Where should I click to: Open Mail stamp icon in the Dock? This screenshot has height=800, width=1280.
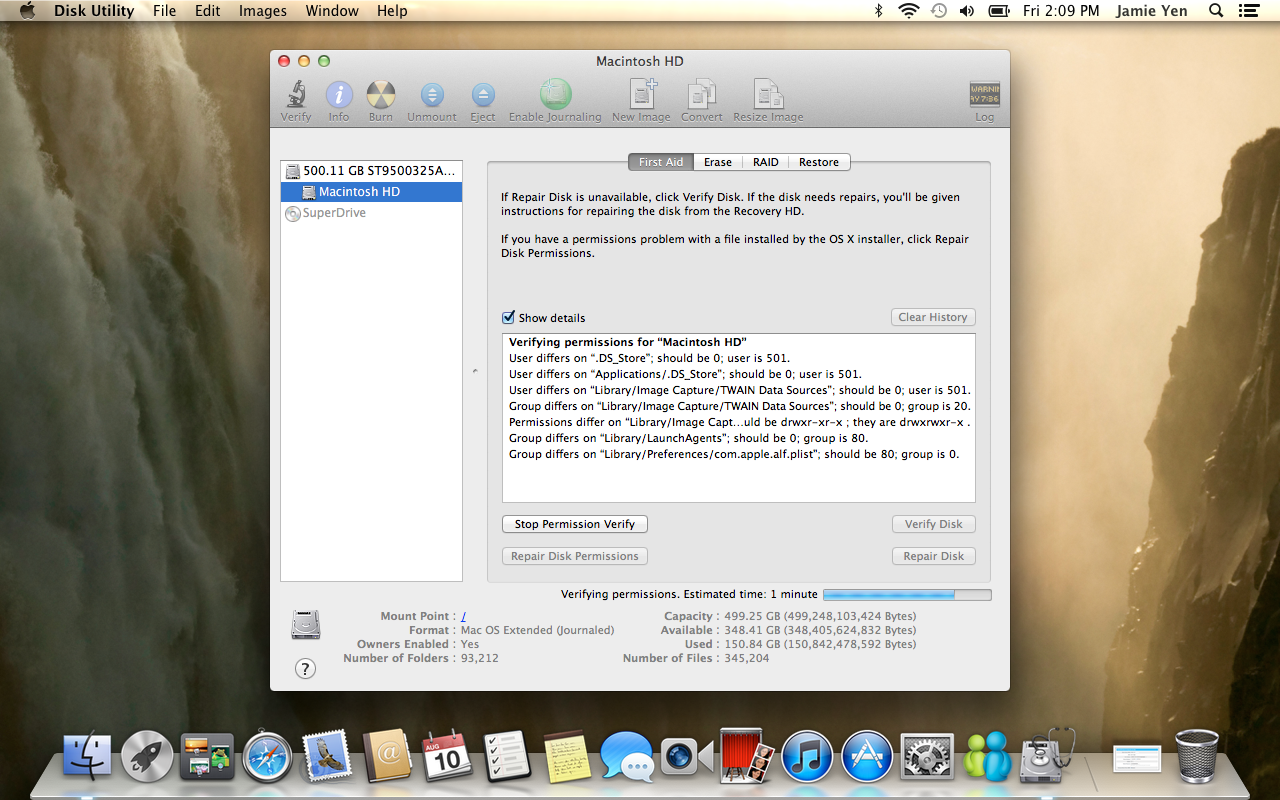(327, 755)
